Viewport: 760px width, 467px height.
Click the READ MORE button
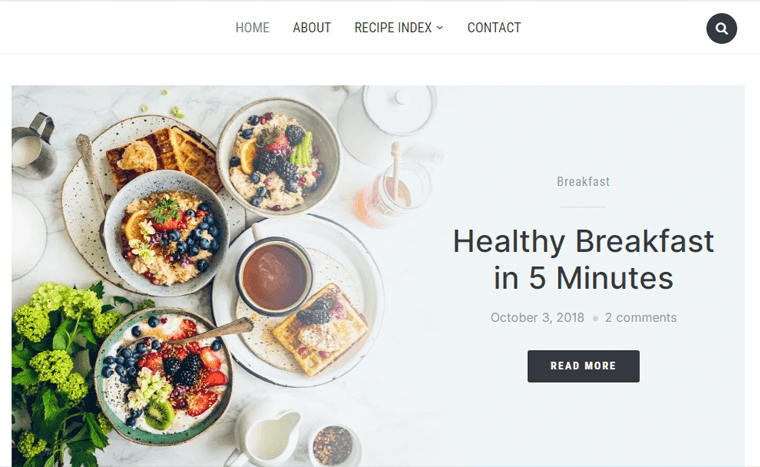[583, 366]
